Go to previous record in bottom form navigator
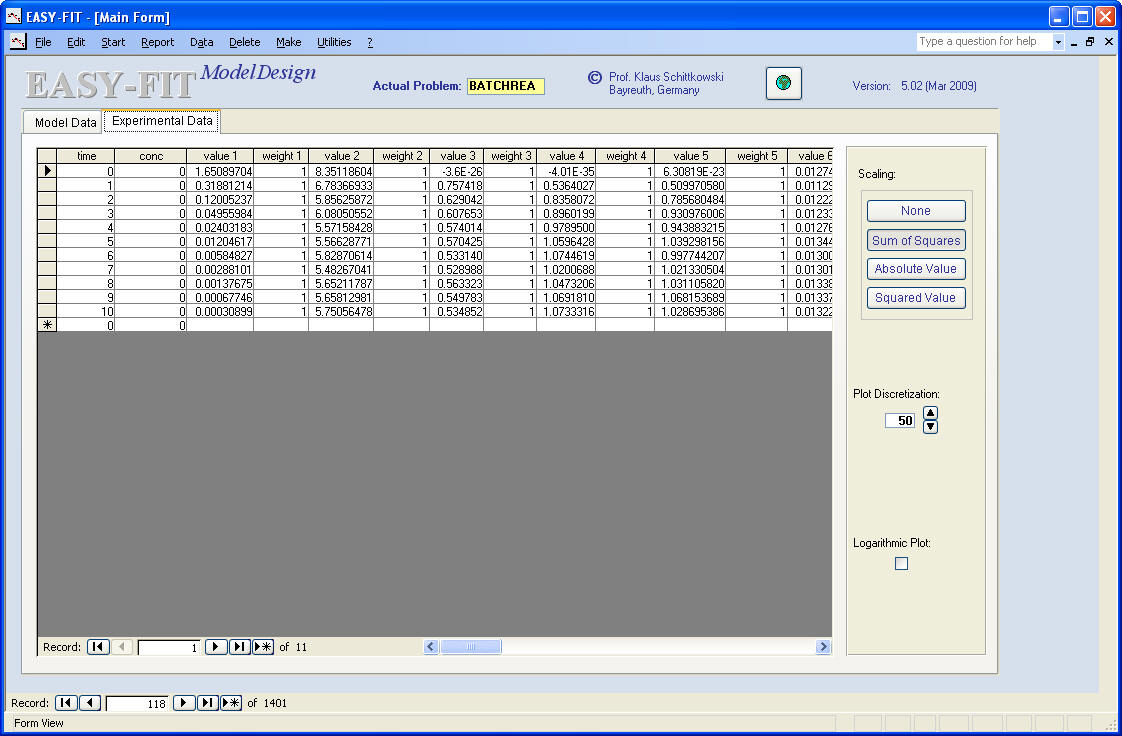This screenshot has width=1122, height=736. 90,703
